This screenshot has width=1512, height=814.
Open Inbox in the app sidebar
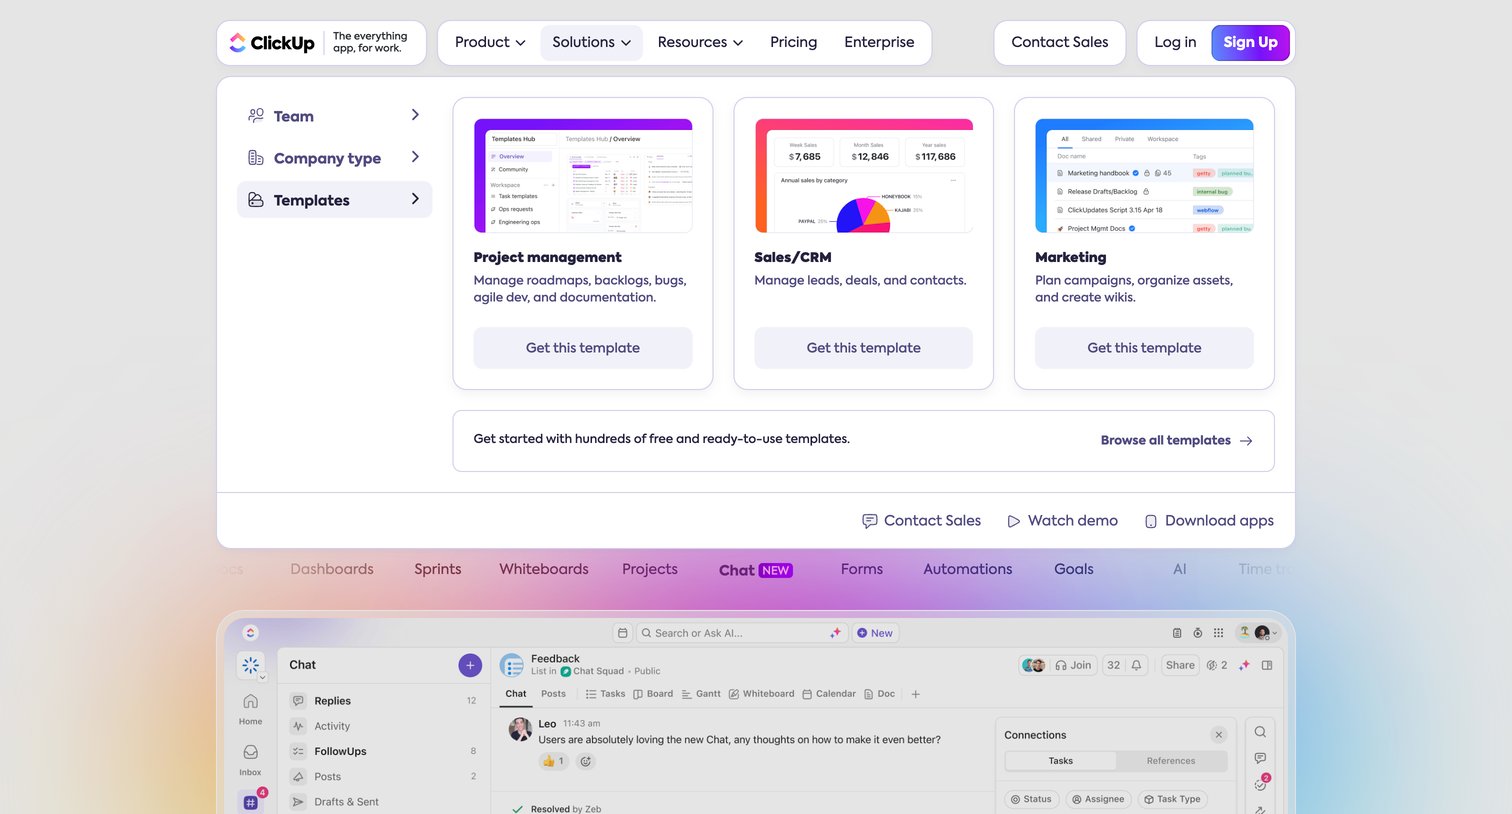(251, 760)
